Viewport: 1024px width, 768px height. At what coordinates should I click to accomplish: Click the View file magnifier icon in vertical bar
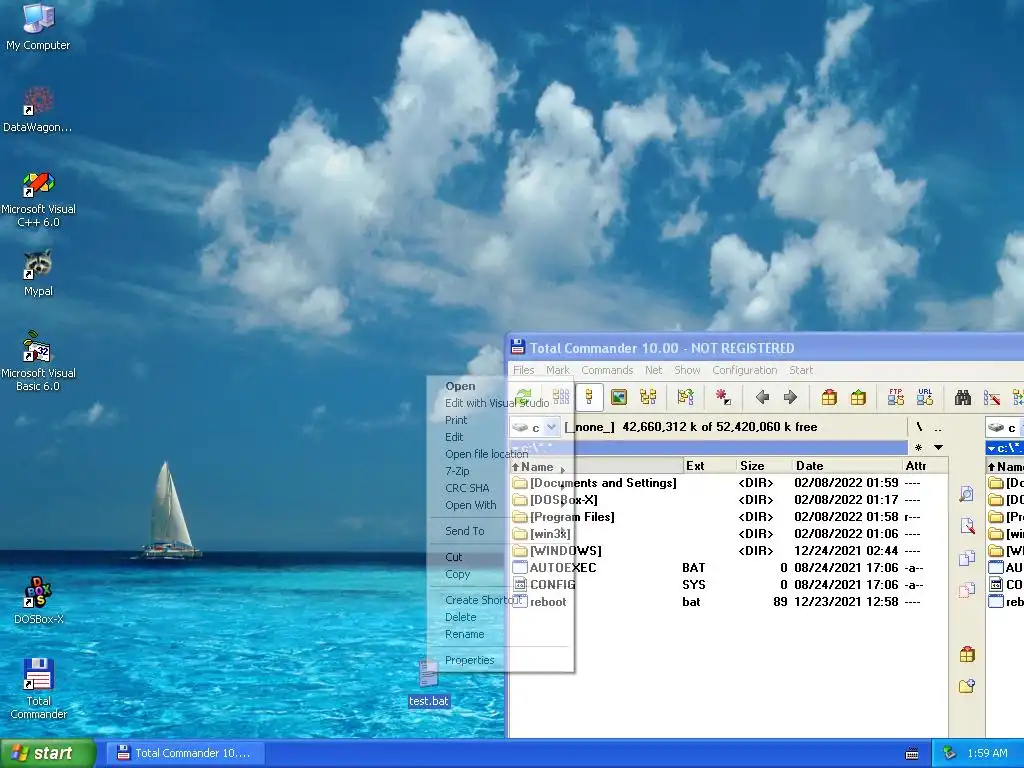click(967, 494)
